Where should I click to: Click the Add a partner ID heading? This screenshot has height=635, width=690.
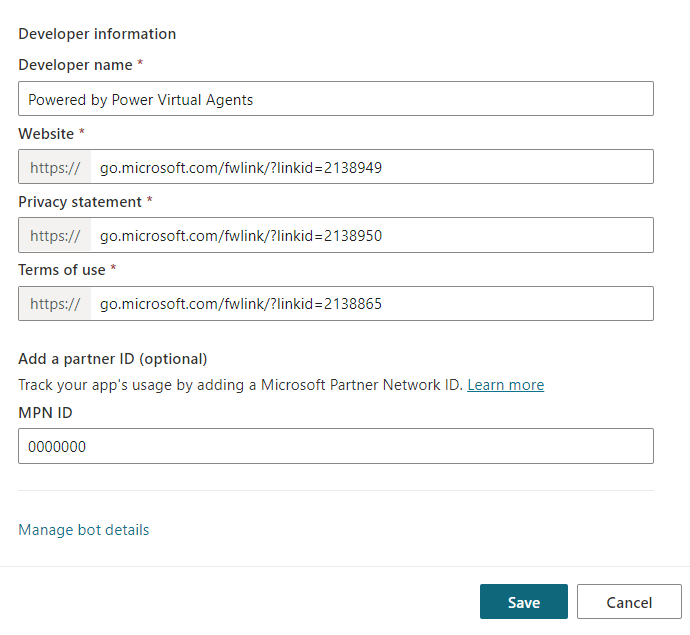112,359
